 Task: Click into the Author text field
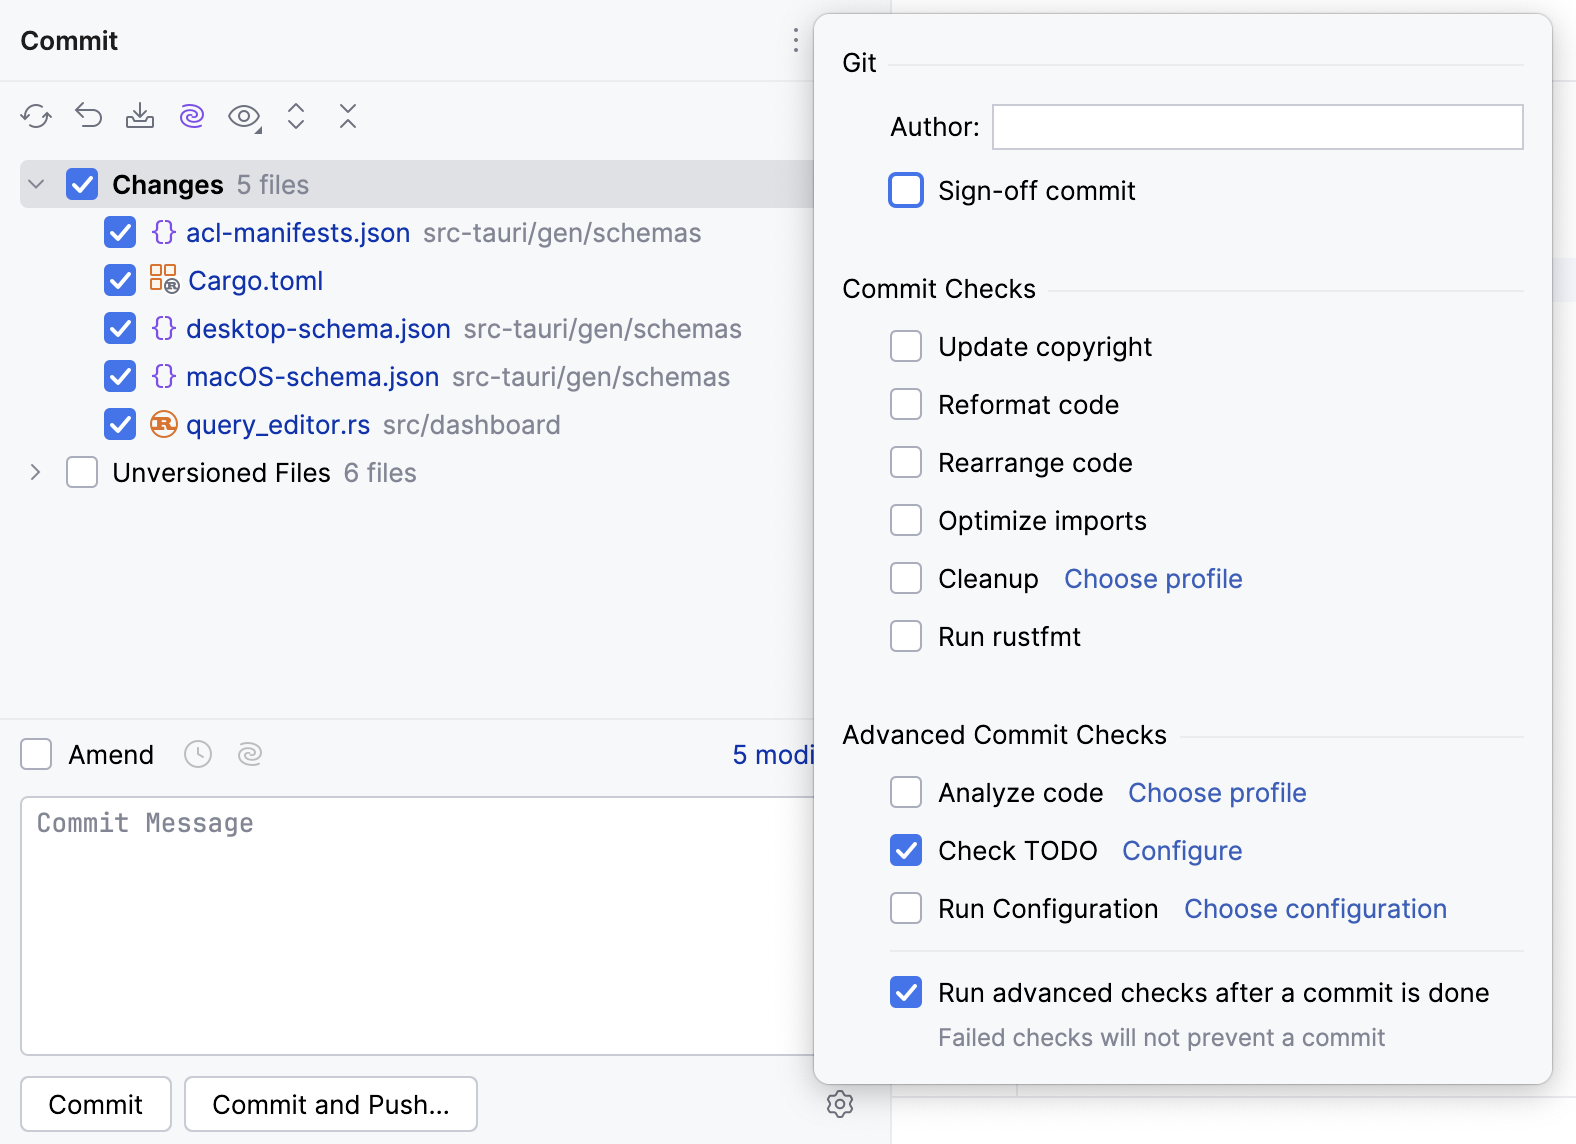(x=1257, y=127)
